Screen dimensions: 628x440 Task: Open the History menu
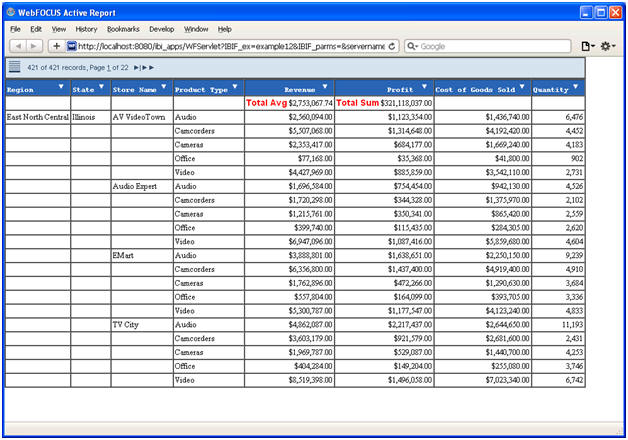pyautogui.click(x=86, y=29)
